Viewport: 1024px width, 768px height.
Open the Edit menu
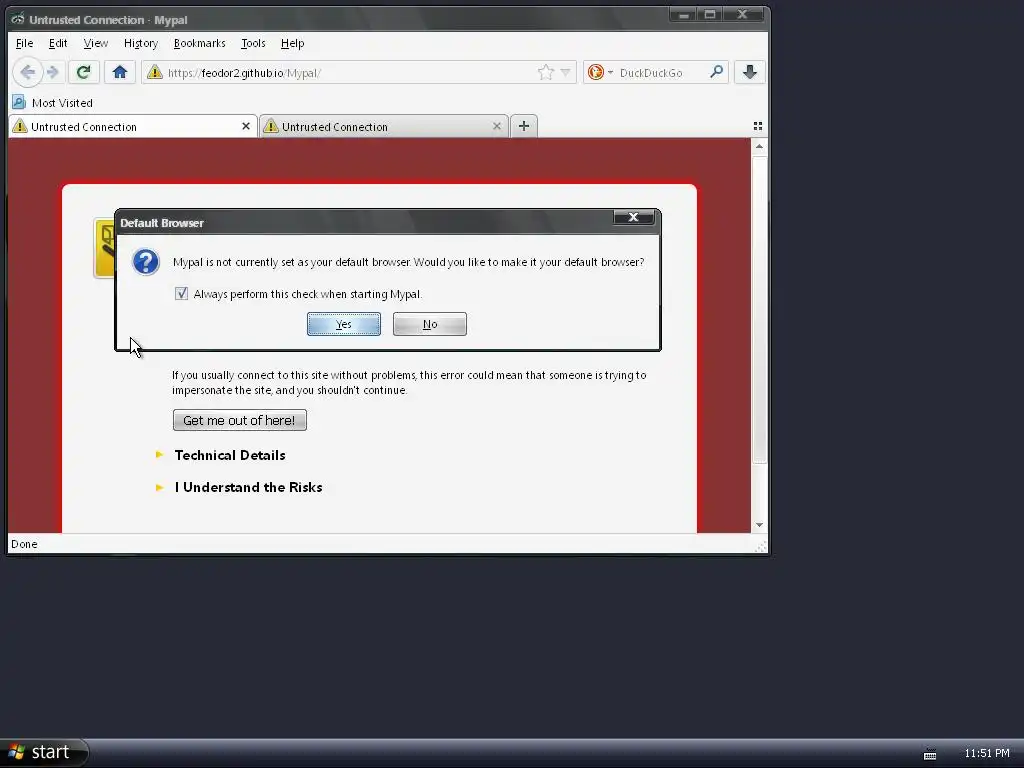click(x=57, y=43)
